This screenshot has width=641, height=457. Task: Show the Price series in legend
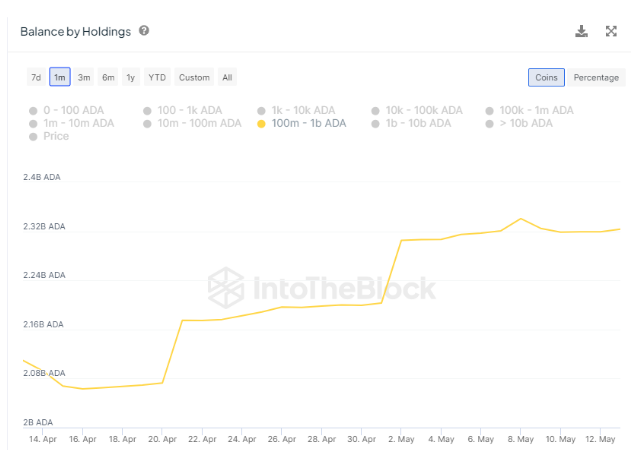tap(49, 136)
